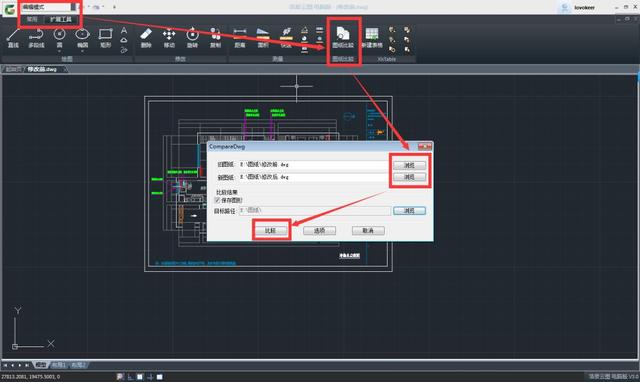Switch to the Layout1 (布局1) tab

[58, 365]
